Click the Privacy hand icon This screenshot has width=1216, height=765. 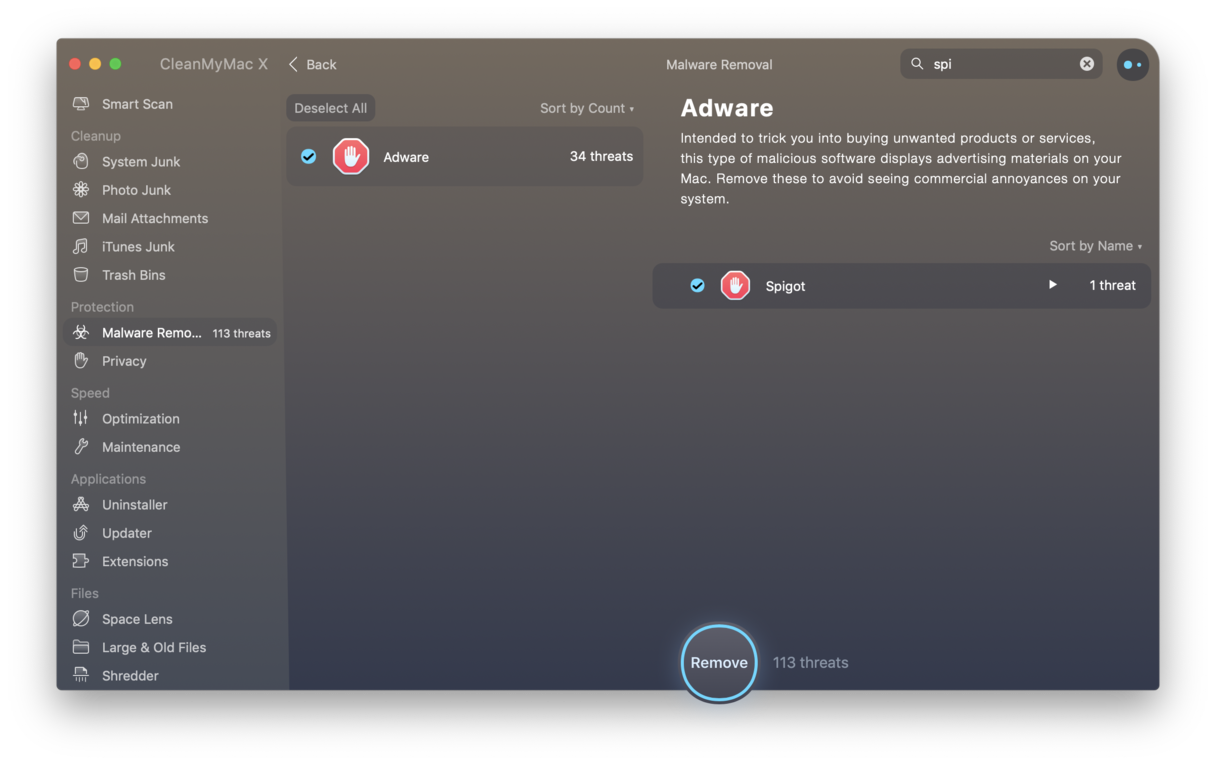click(81, 361)
